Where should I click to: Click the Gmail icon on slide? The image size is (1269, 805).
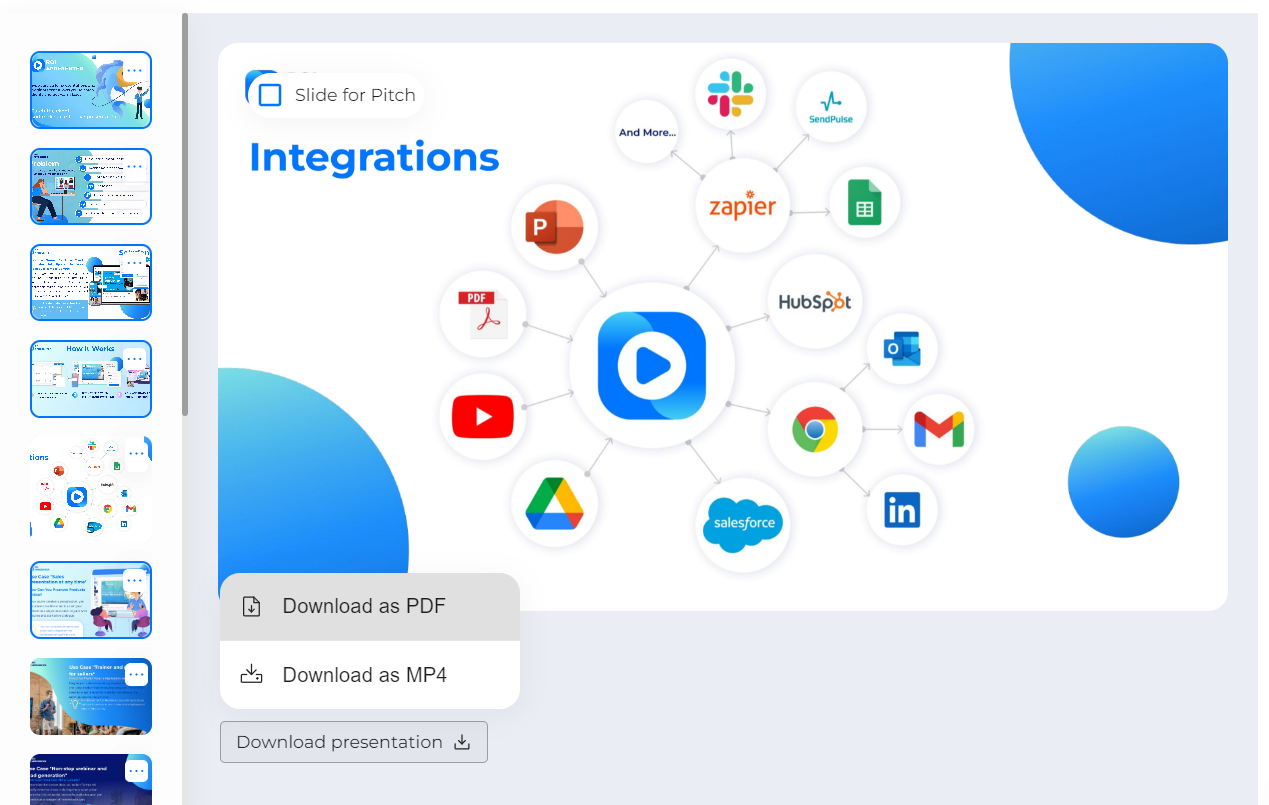[x=939, y=430]
